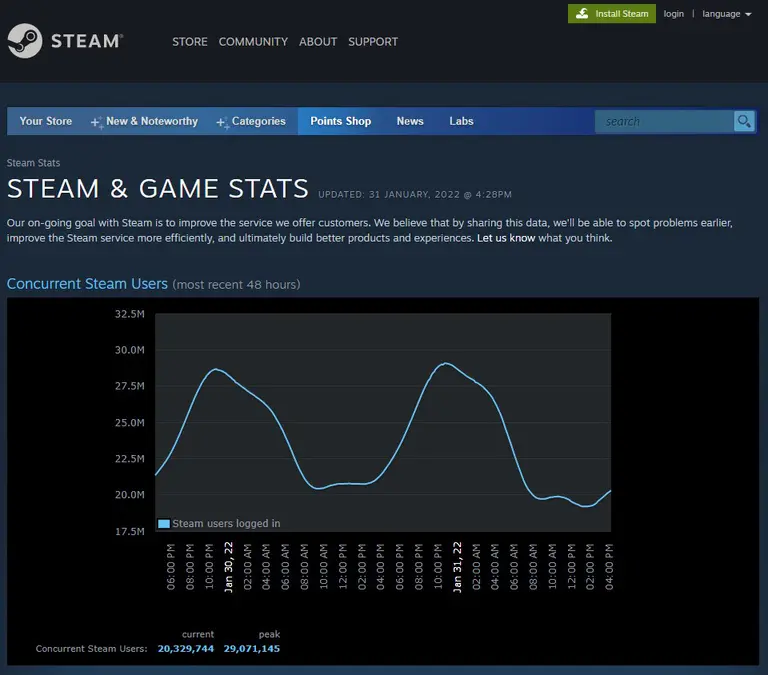The image size is (768, 675).
Task: Click the 20.0M y-axis label
Action: coord(130,495)
